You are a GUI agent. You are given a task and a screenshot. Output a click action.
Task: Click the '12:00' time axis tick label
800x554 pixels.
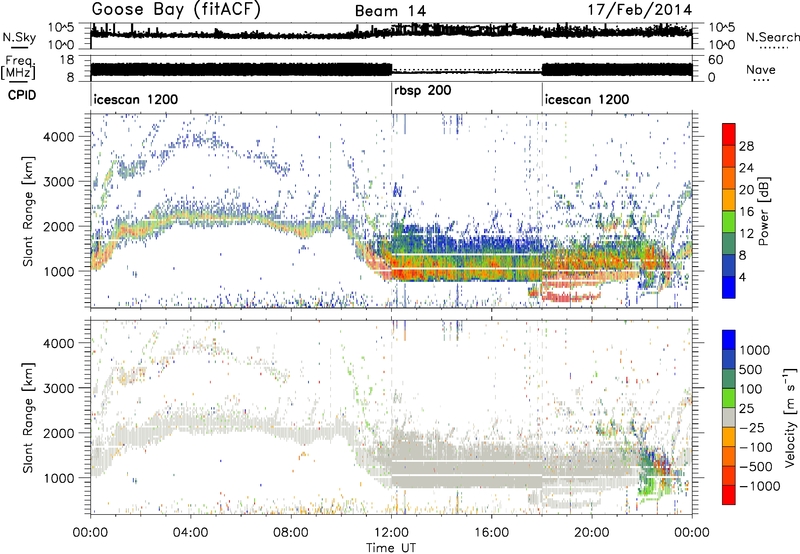(x=391, y=533)
